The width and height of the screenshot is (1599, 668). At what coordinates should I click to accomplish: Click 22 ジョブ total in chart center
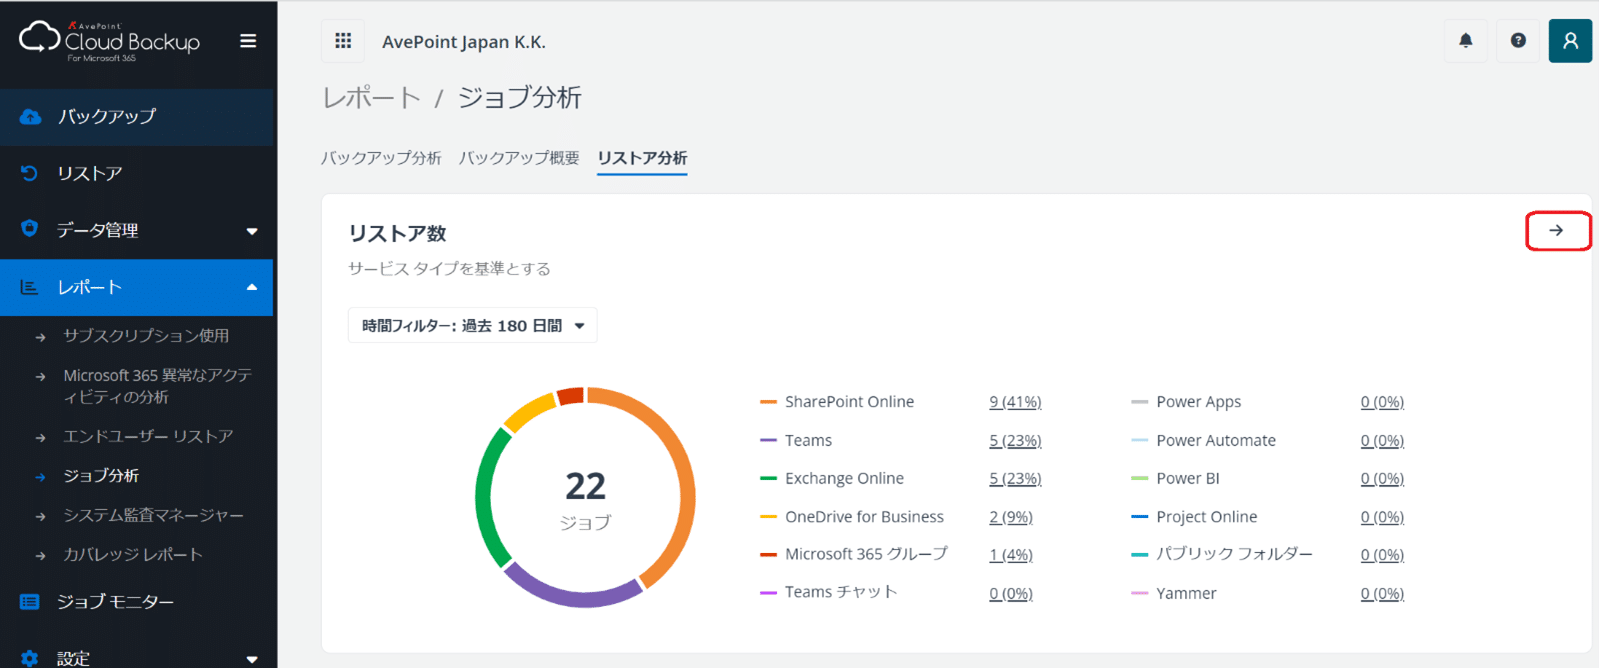[585, 499]
